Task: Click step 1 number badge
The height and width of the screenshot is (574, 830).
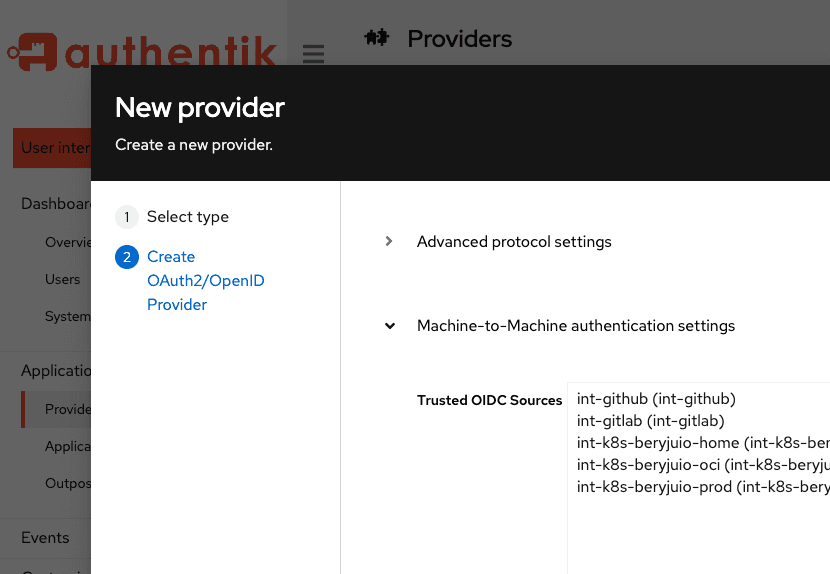Action: pyautogui.click(x=127, y=217)
